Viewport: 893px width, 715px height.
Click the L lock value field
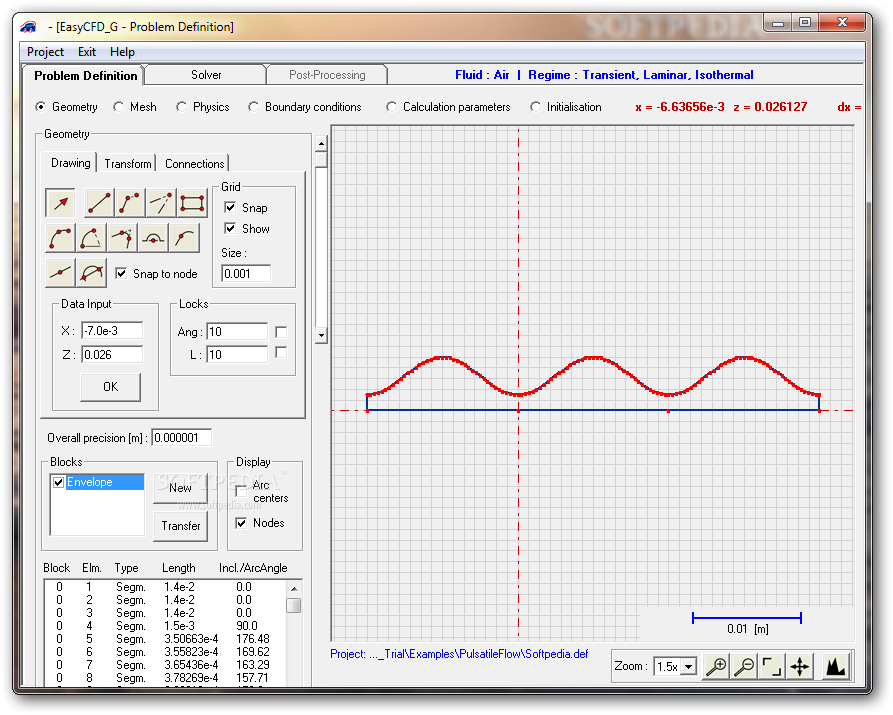[x=237, y=354]
